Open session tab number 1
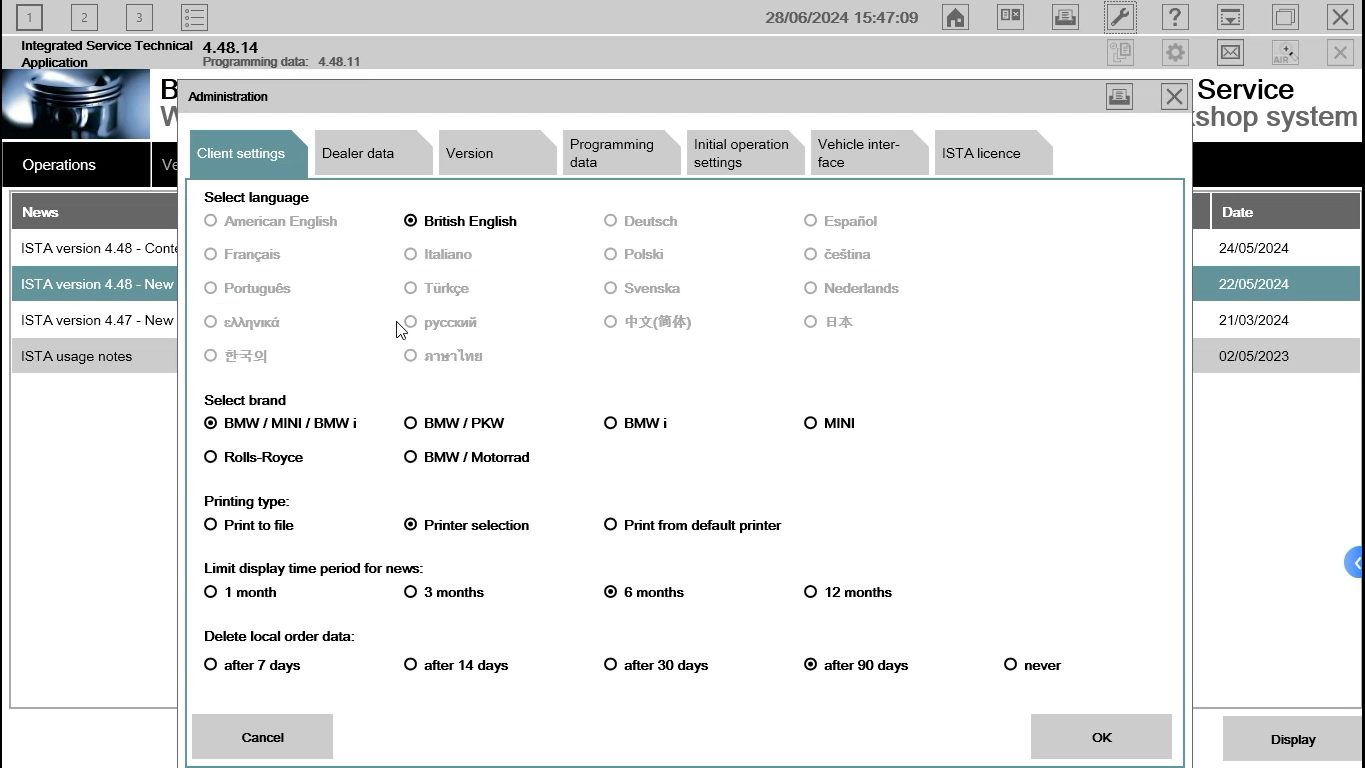1365x768 pixels. 30,17
